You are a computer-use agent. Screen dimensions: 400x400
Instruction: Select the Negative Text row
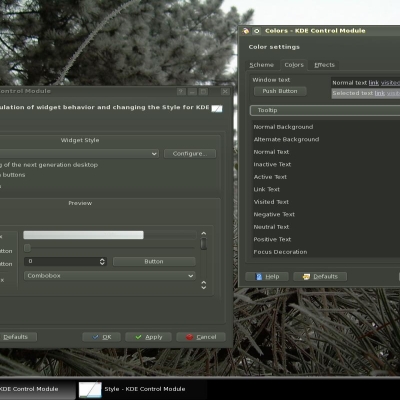pos(326,214)
